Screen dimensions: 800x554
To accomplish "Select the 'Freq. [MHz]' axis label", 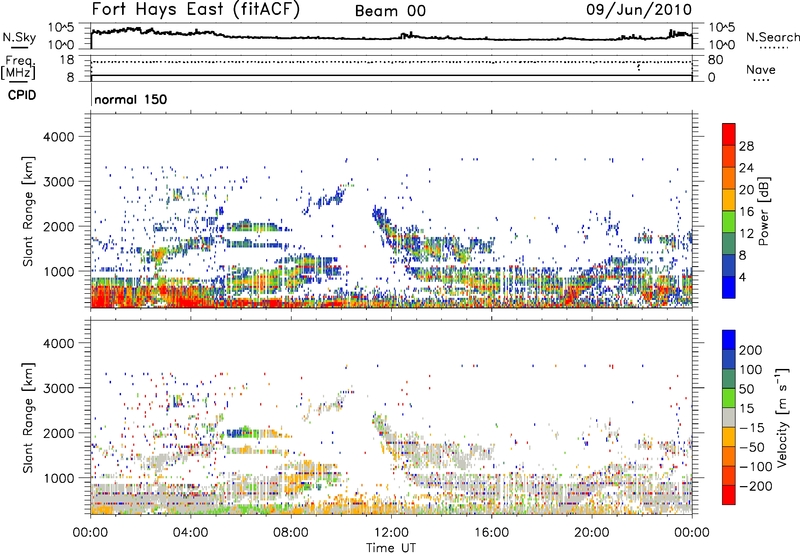I will (18, 67).
